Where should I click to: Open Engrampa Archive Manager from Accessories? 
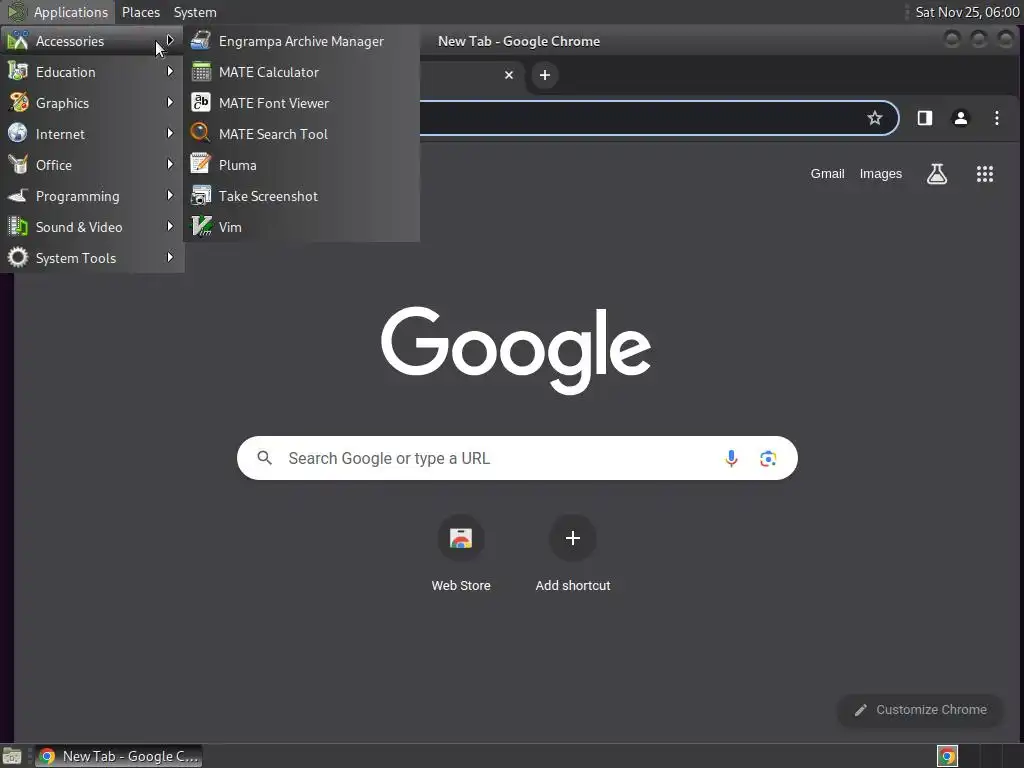(x=301, y=41)
